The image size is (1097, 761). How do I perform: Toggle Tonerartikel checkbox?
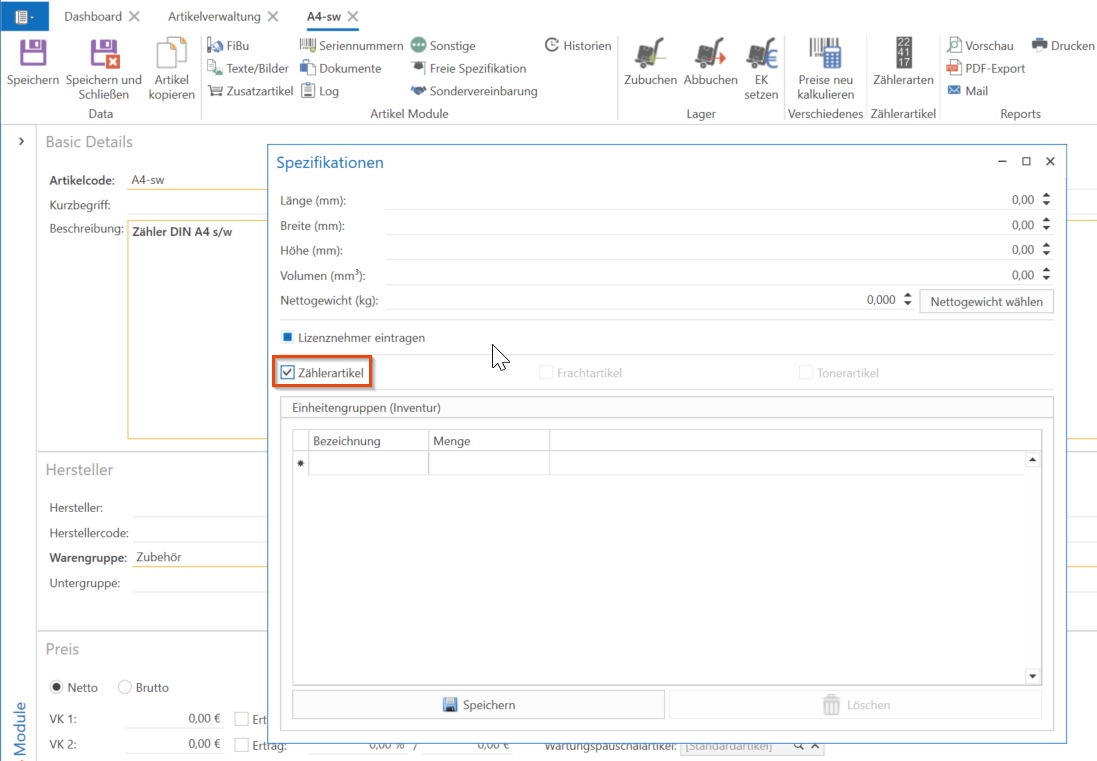[806, 373]
